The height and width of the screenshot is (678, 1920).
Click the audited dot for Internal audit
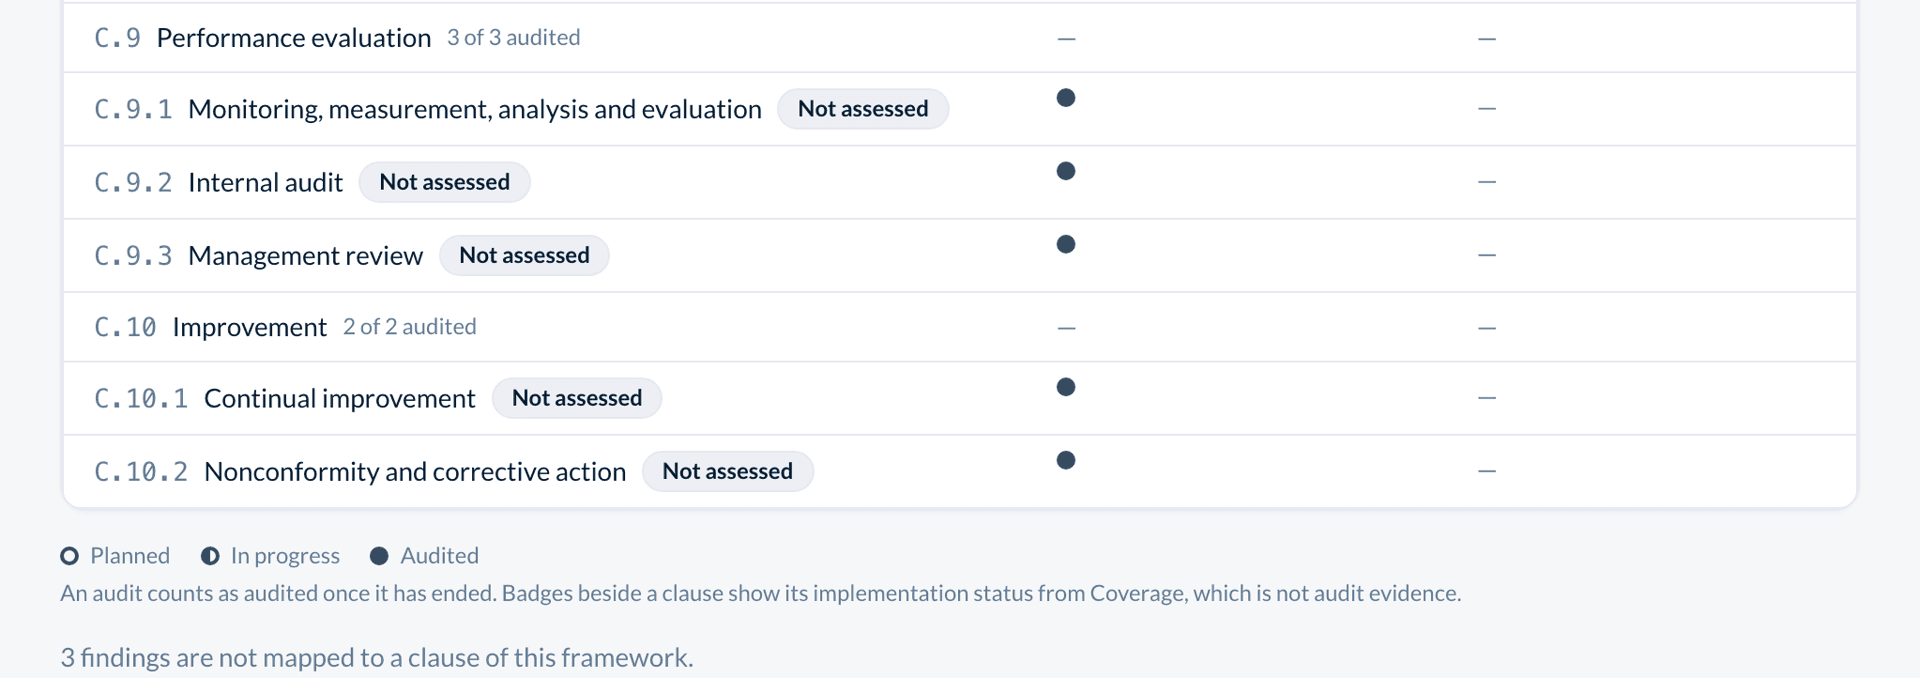[x=1066, y=171]
